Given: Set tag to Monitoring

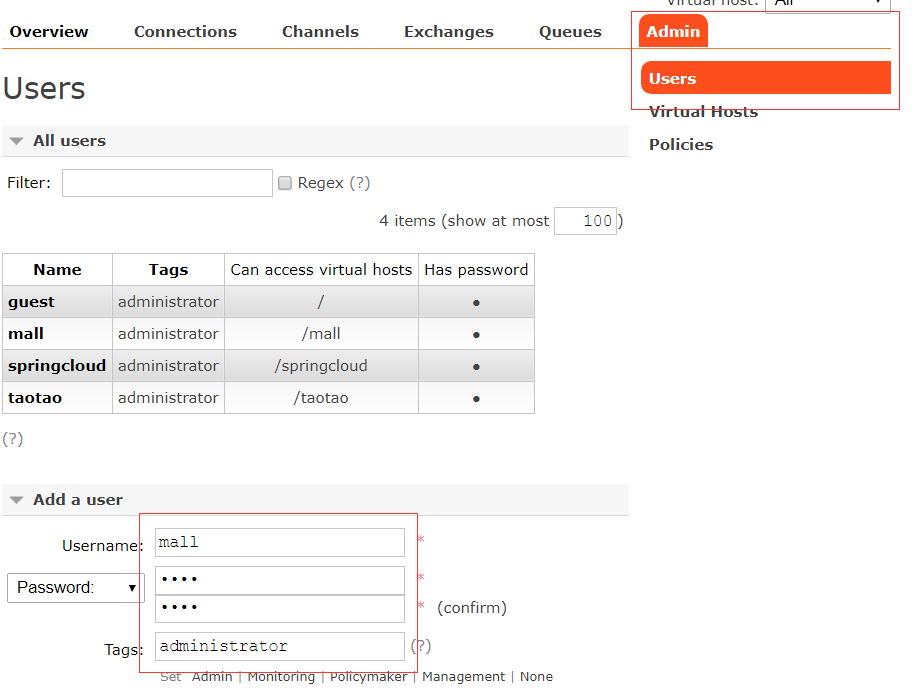Looking at the screenshot, I should (281, 677).
